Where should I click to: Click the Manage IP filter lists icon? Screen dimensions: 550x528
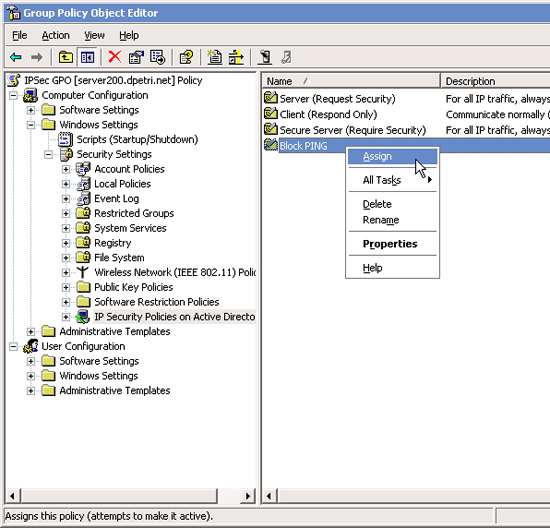tap(236, 57)
